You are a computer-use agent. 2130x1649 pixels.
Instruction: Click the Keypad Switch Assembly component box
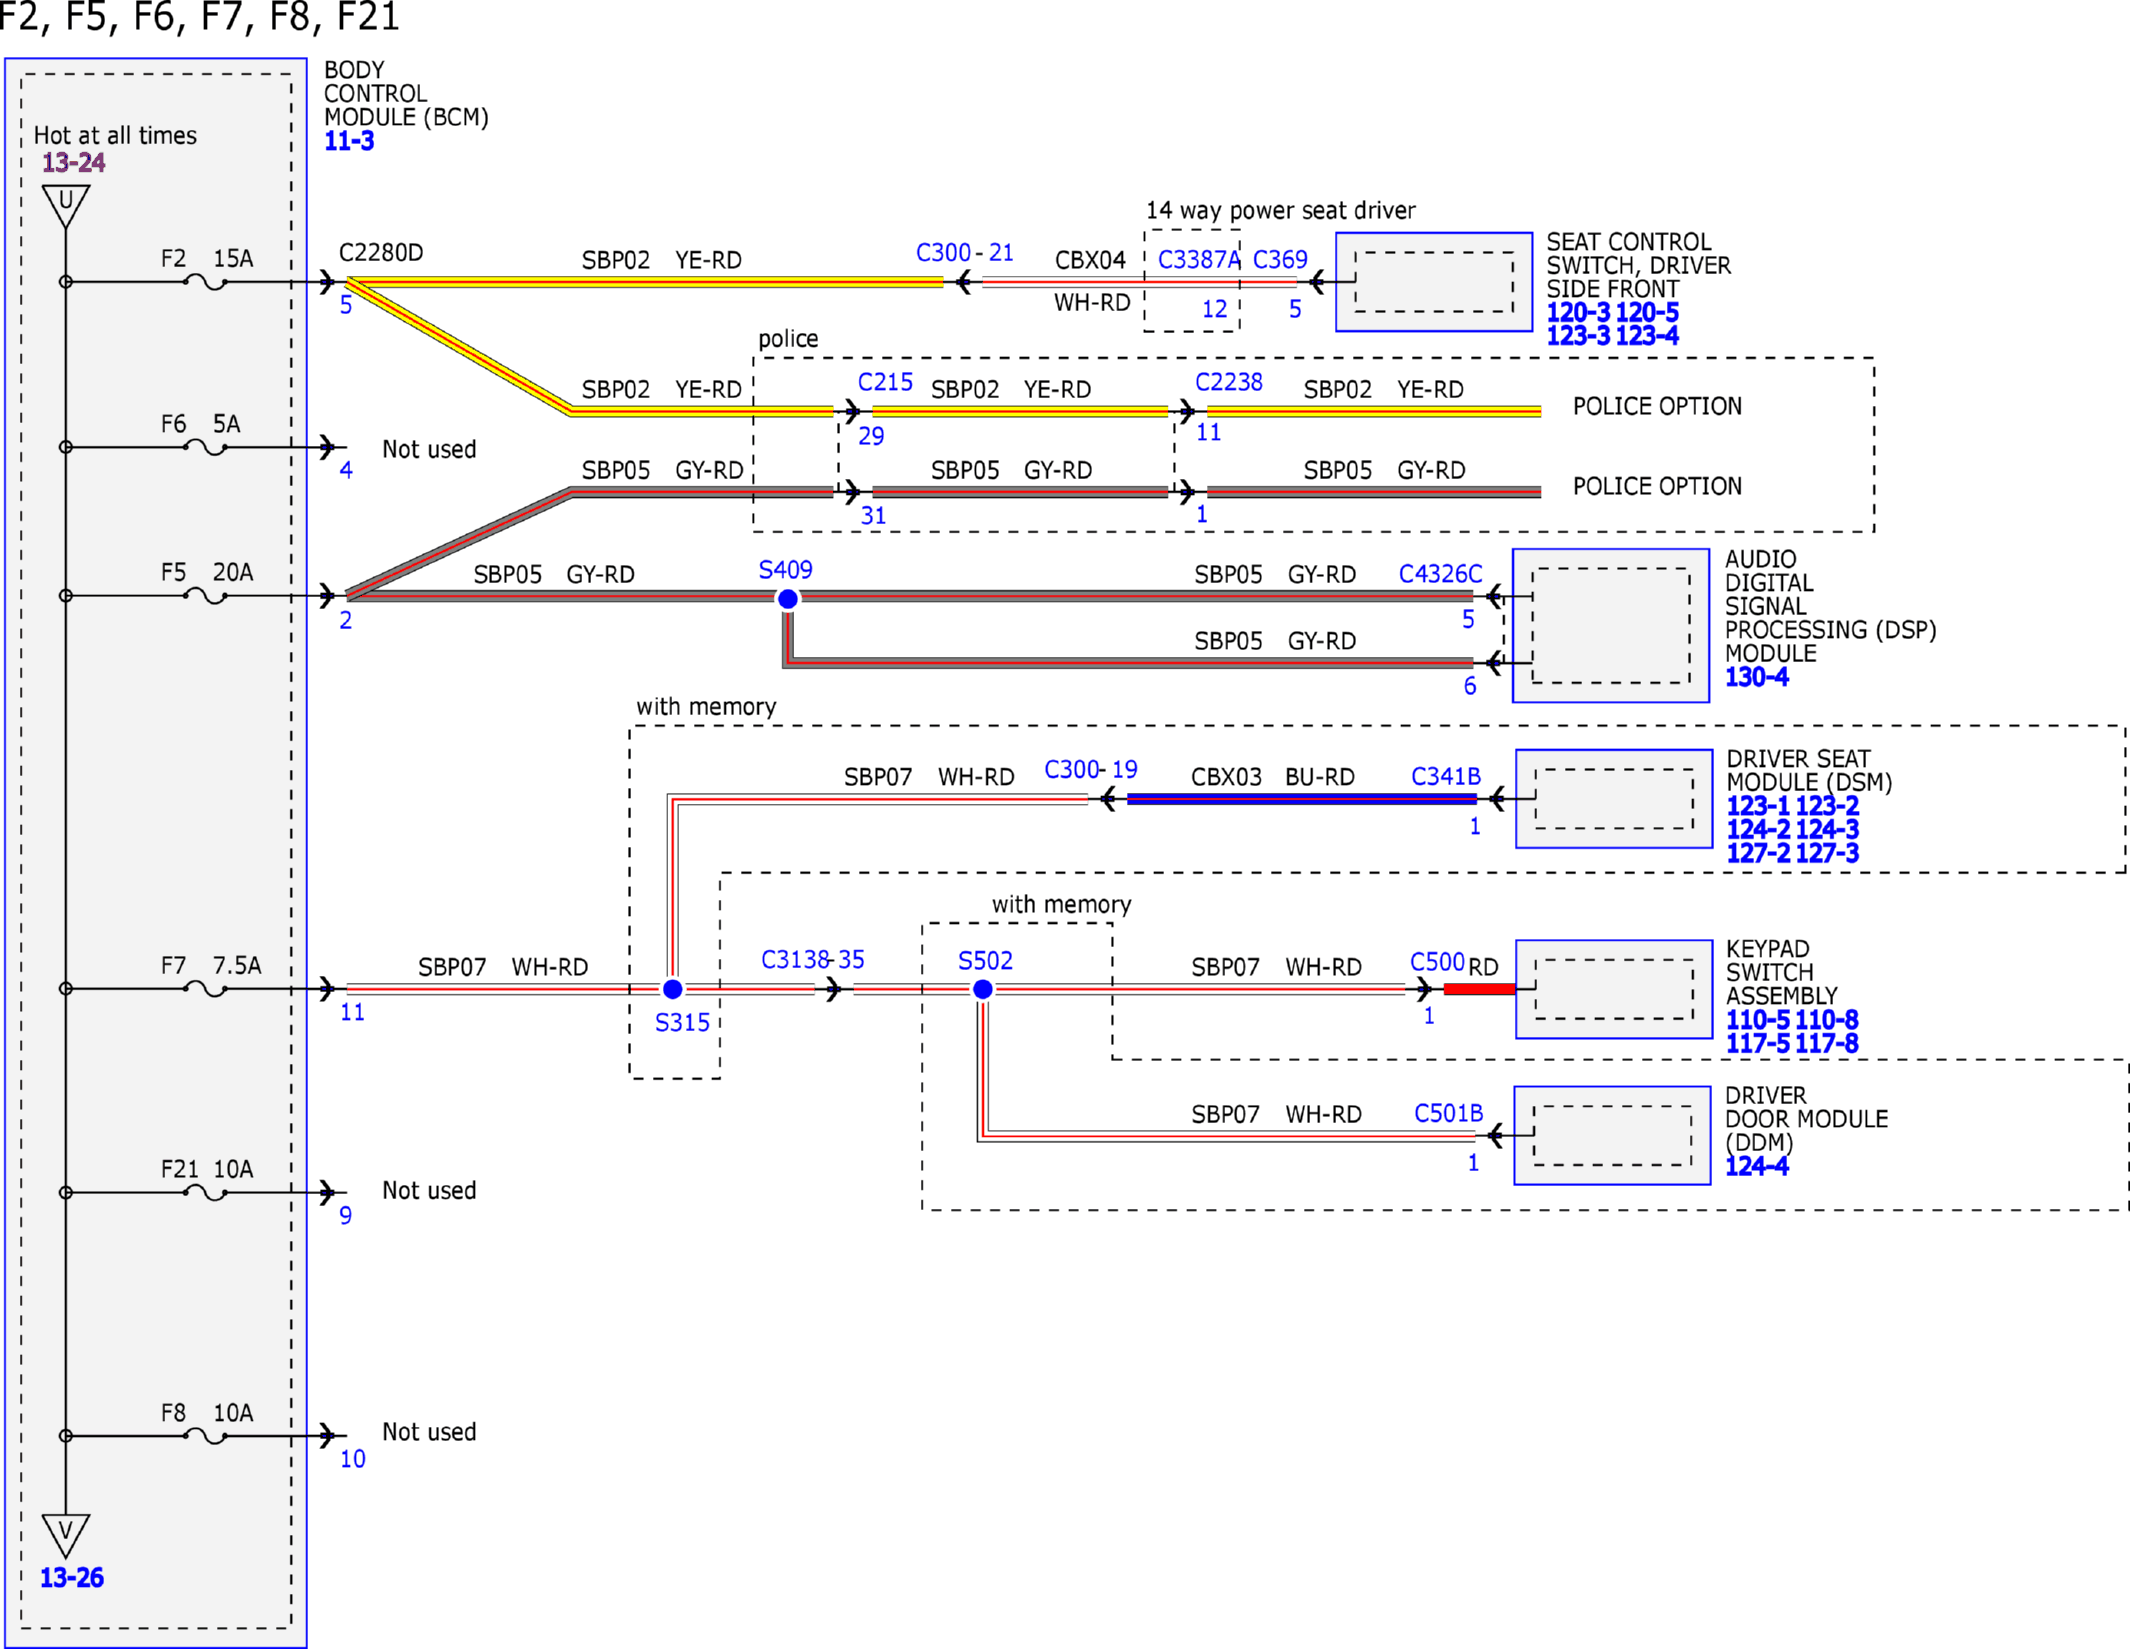(x=1614, y=988)
